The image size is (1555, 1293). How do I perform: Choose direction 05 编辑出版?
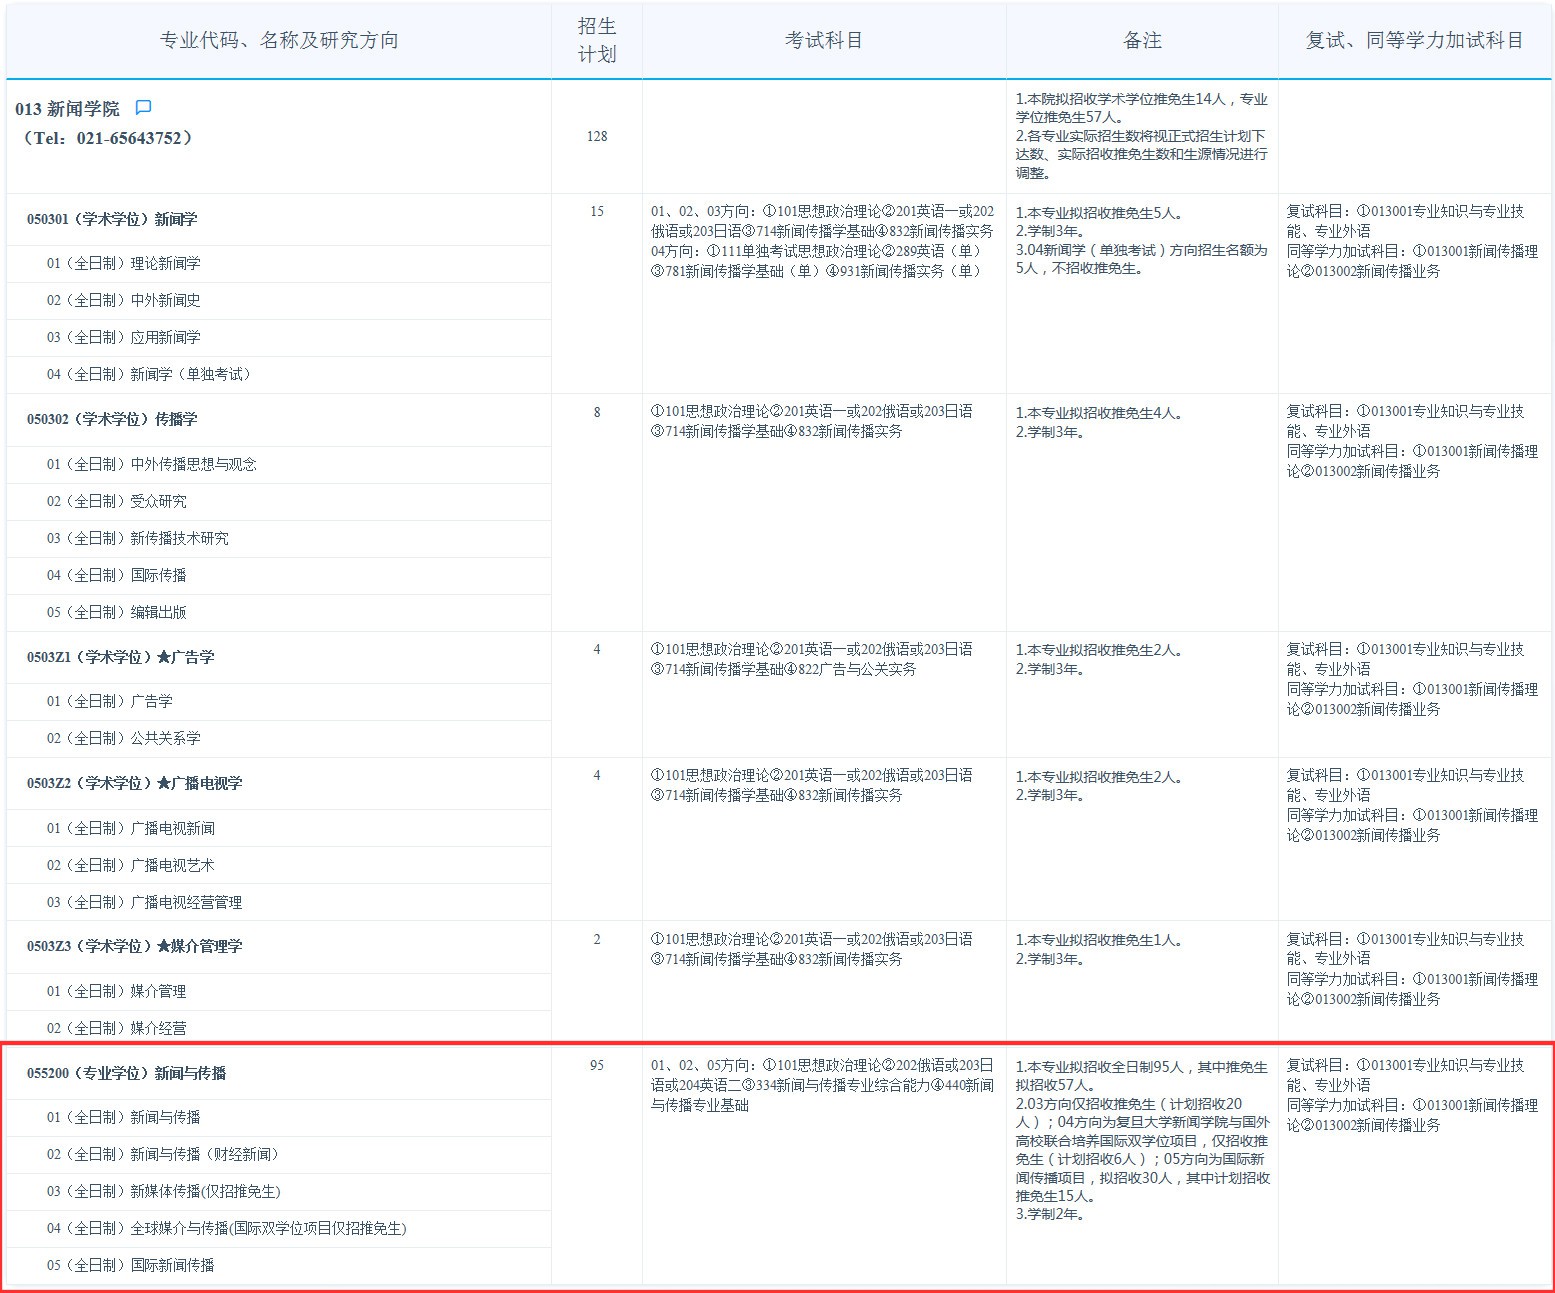point(116,613)
